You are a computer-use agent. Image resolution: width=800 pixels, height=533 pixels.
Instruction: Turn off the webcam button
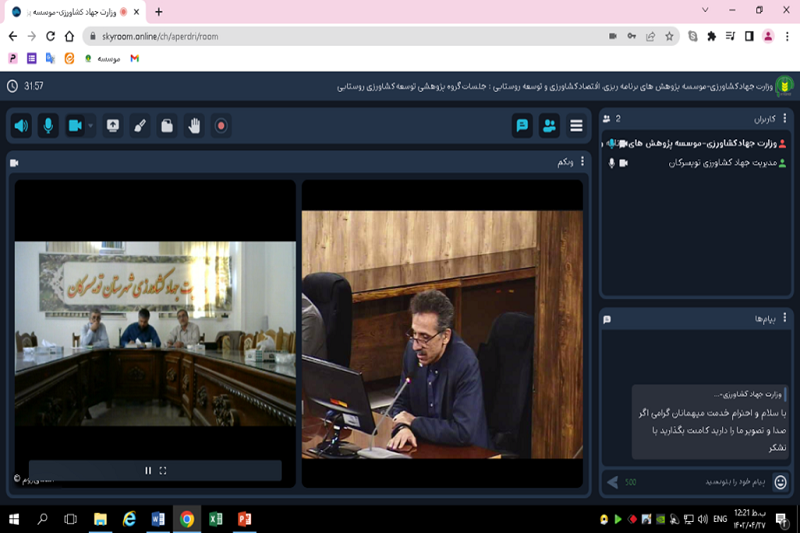[74, 126]
